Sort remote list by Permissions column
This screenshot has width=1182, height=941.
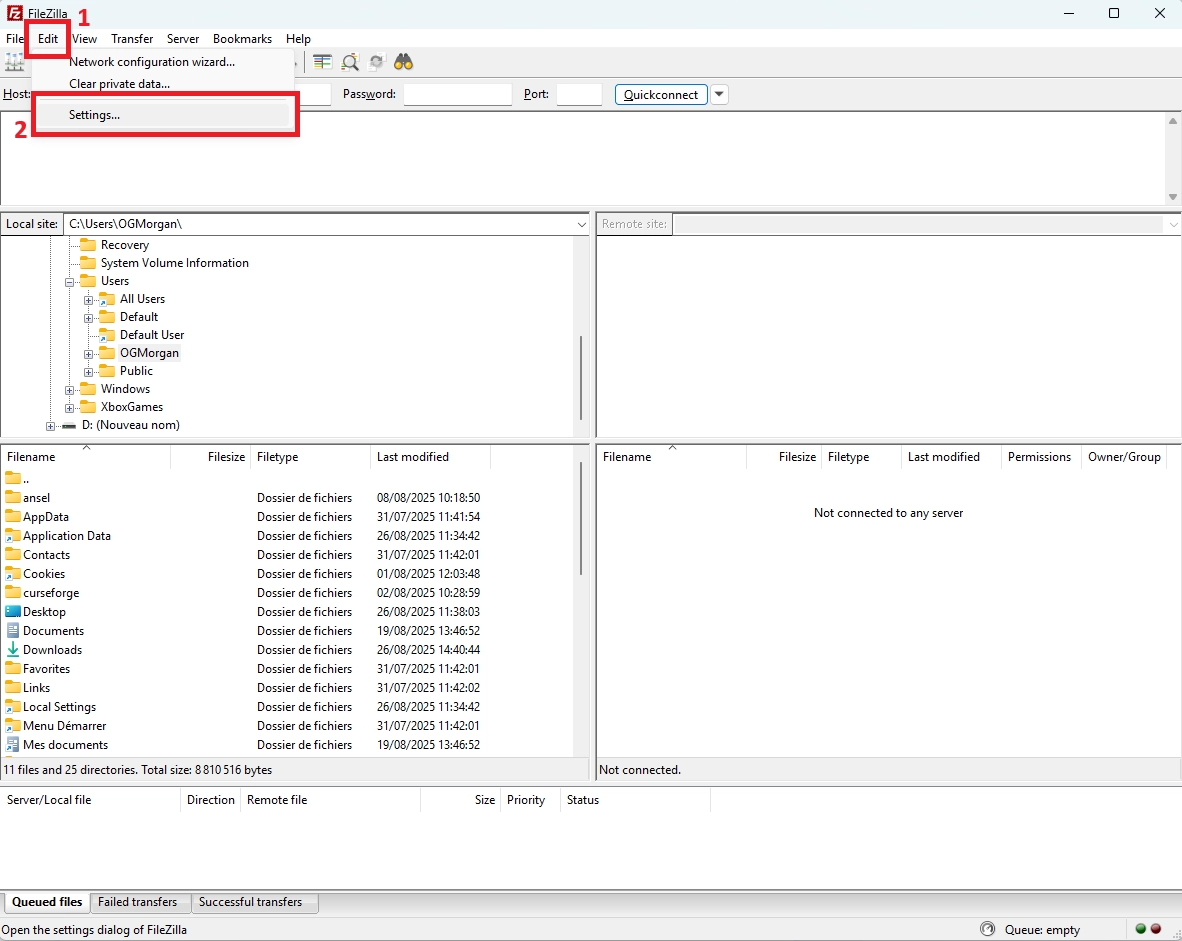(x=1040, y=457)
